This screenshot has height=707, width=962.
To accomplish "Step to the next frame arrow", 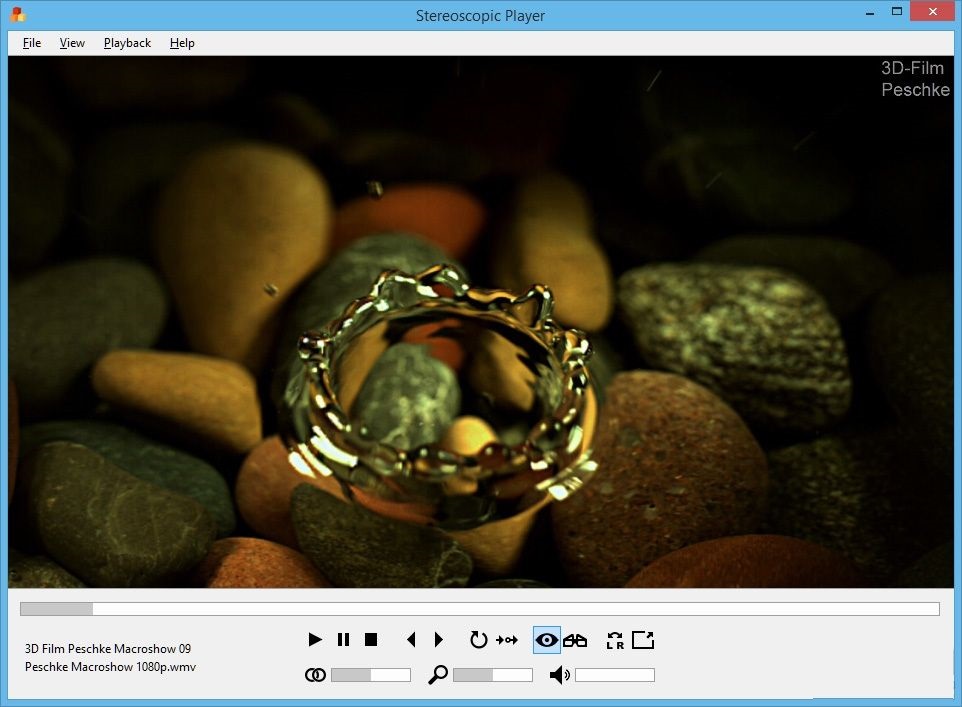I will point(439,639).
